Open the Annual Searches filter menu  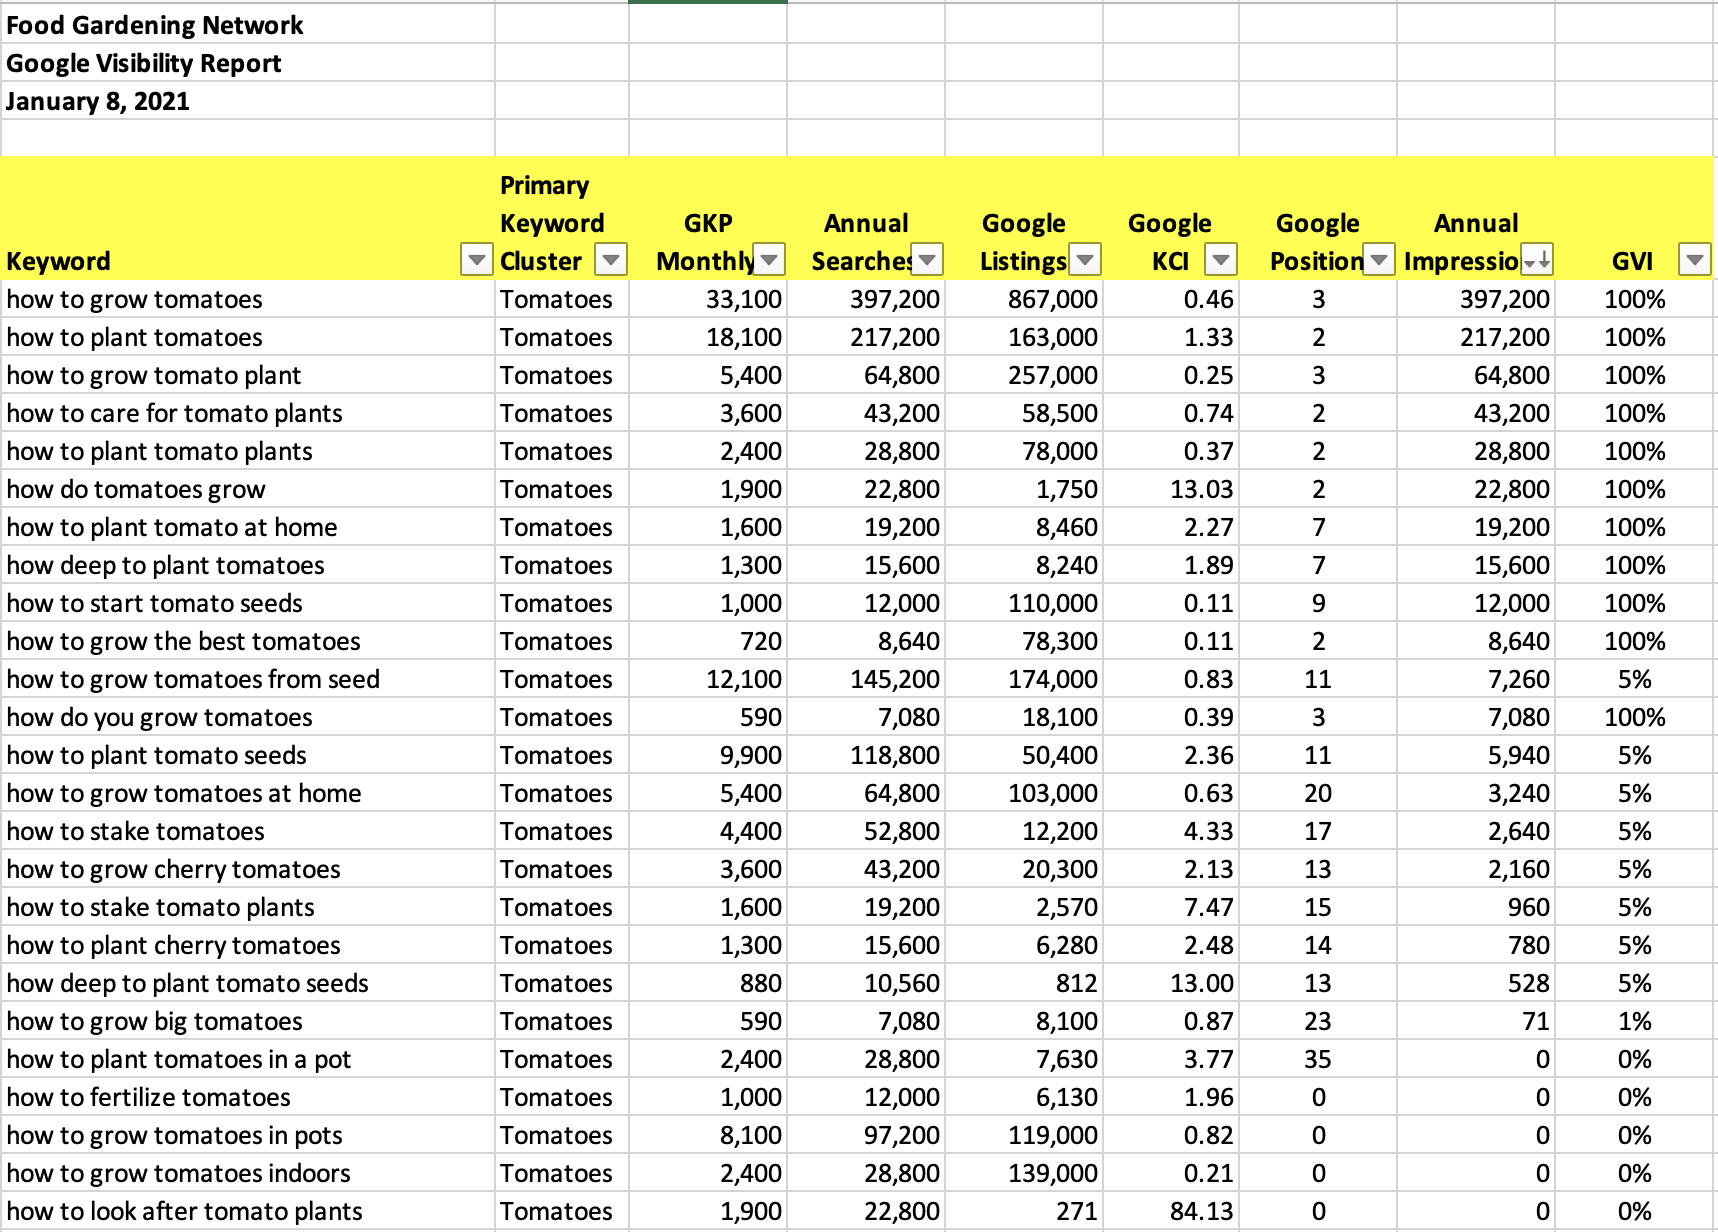pyautogui.click(x=927, y=259)
